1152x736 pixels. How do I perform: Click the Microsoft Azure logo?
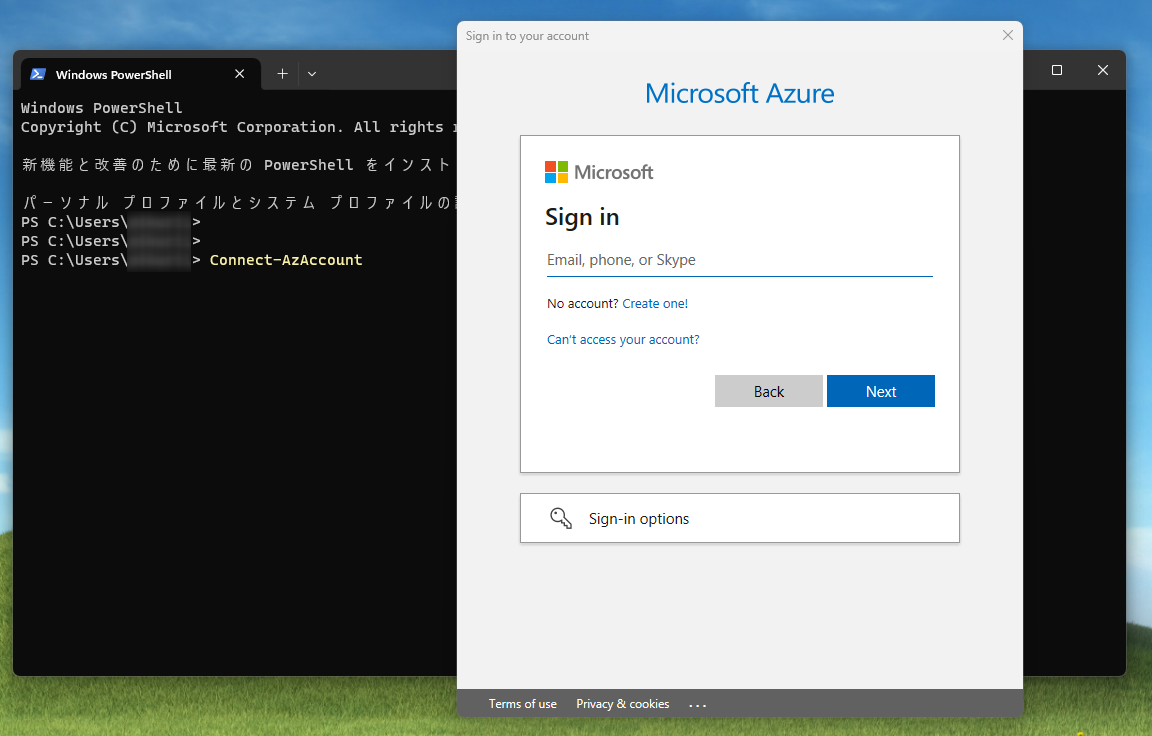point(739,93)
